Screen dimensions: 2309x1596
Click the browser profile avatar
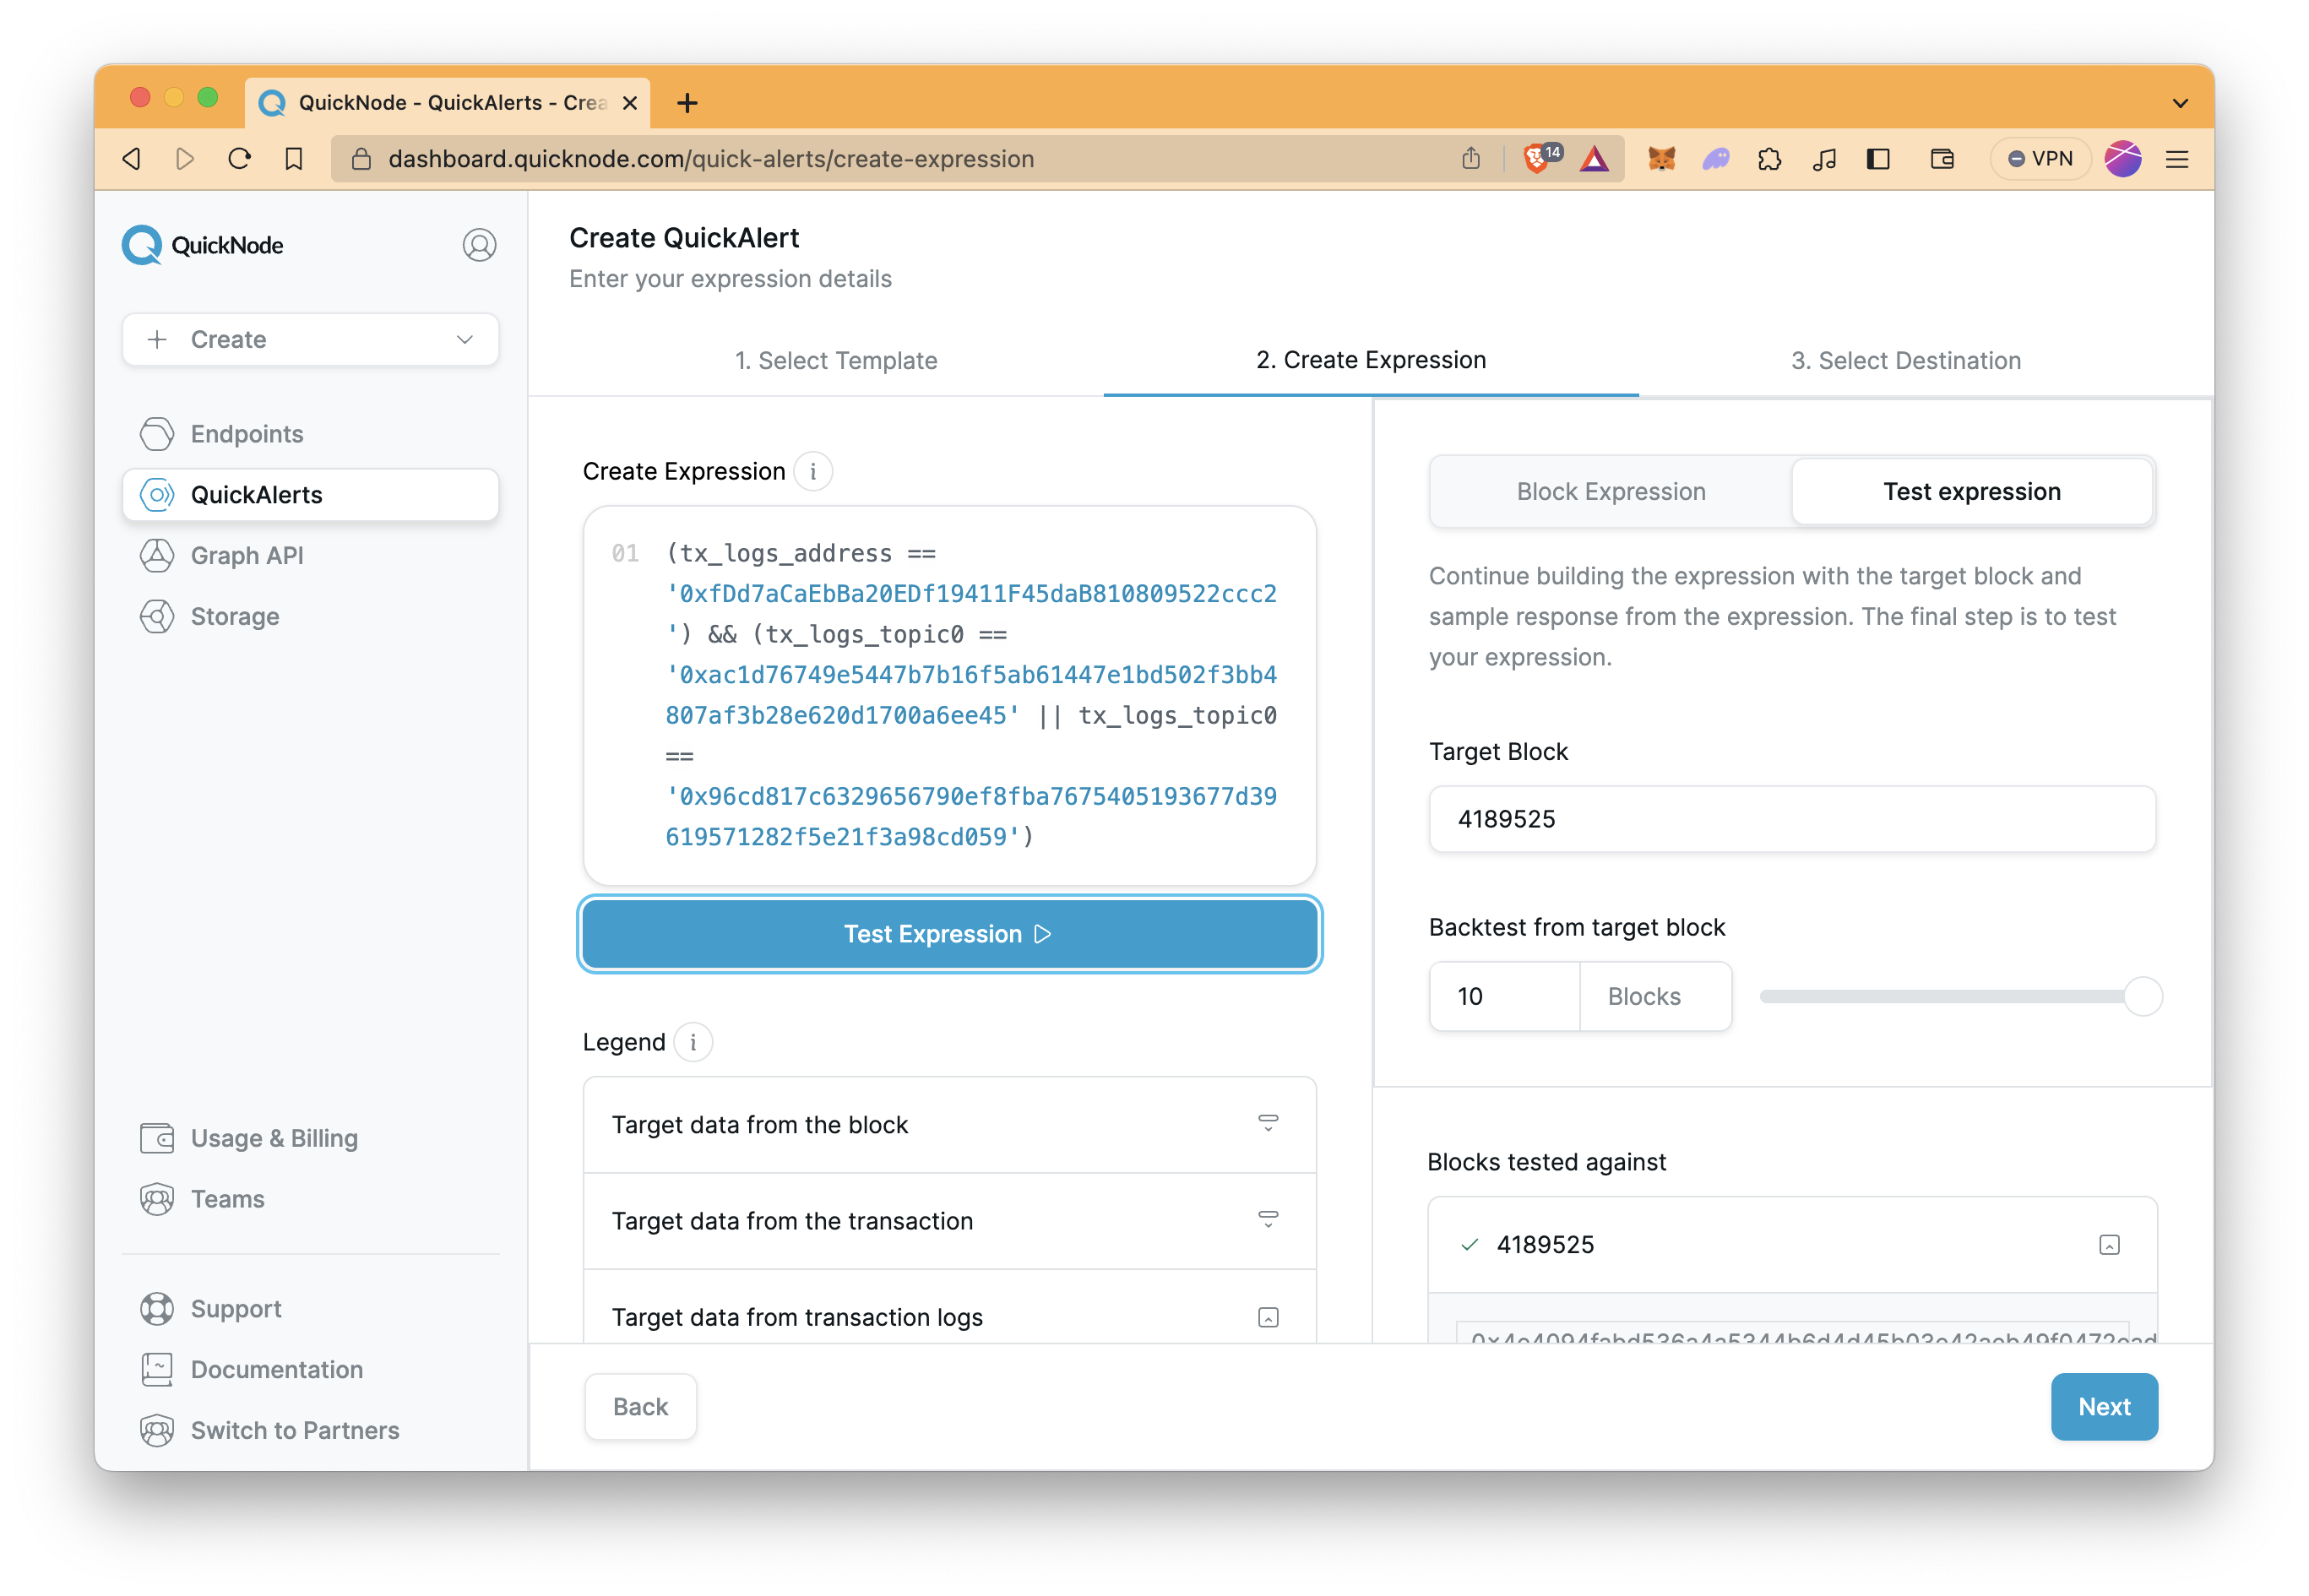[x=2123, y=159]
